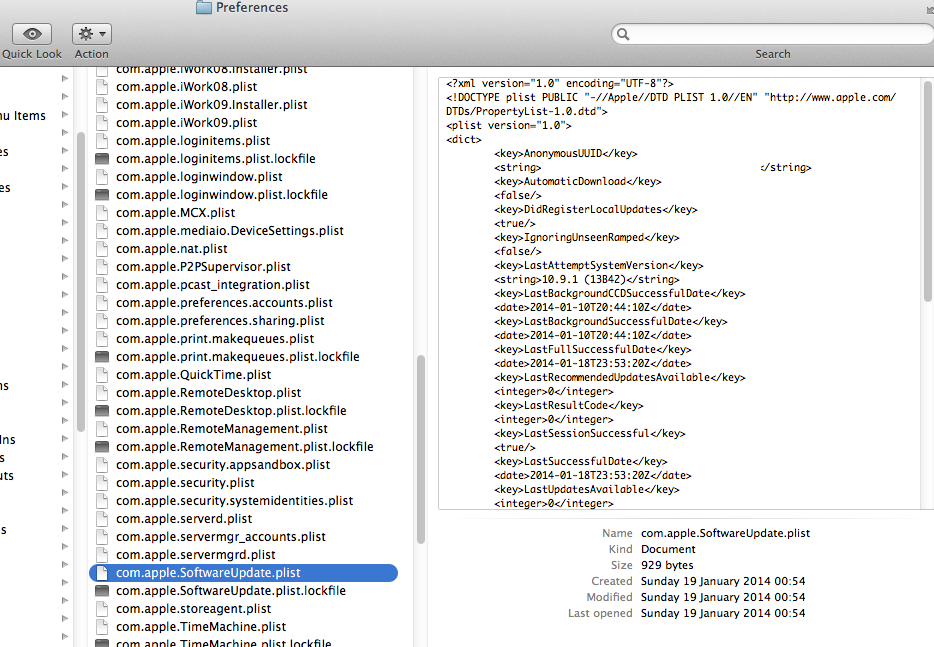Select com.apple.preferences.accounts.plist
Screen dimensions: 934x647
point(224,303)
